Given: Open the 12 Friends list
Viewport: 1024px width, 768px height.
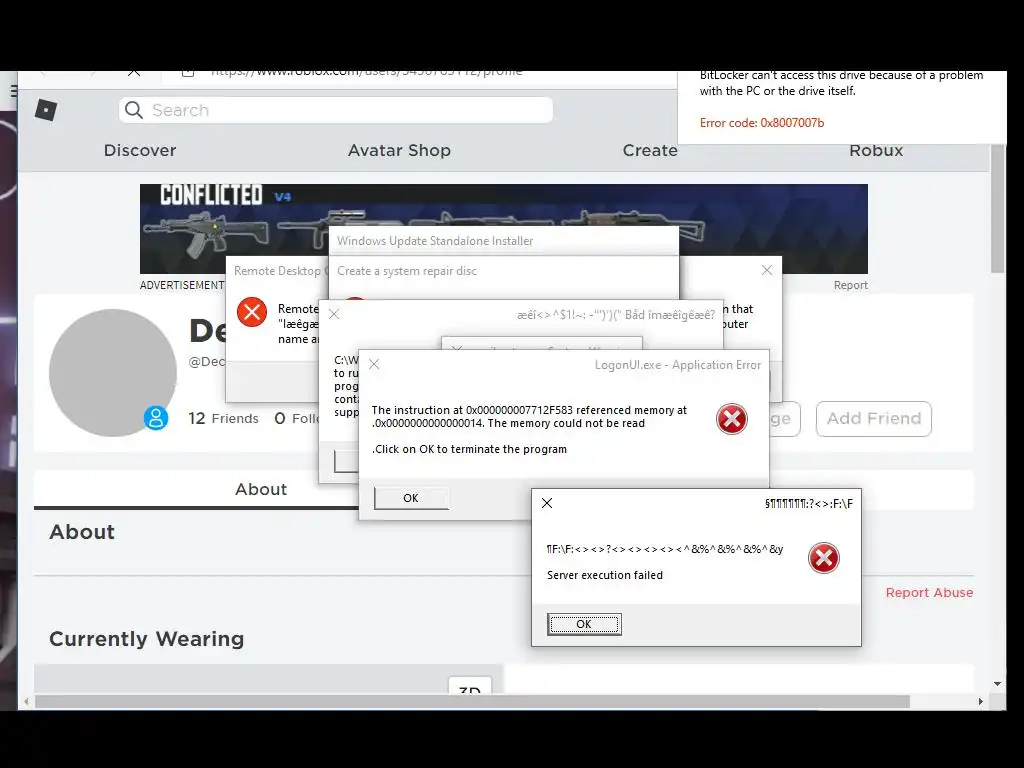Looking at the screenshot, I should click(223, 419).
